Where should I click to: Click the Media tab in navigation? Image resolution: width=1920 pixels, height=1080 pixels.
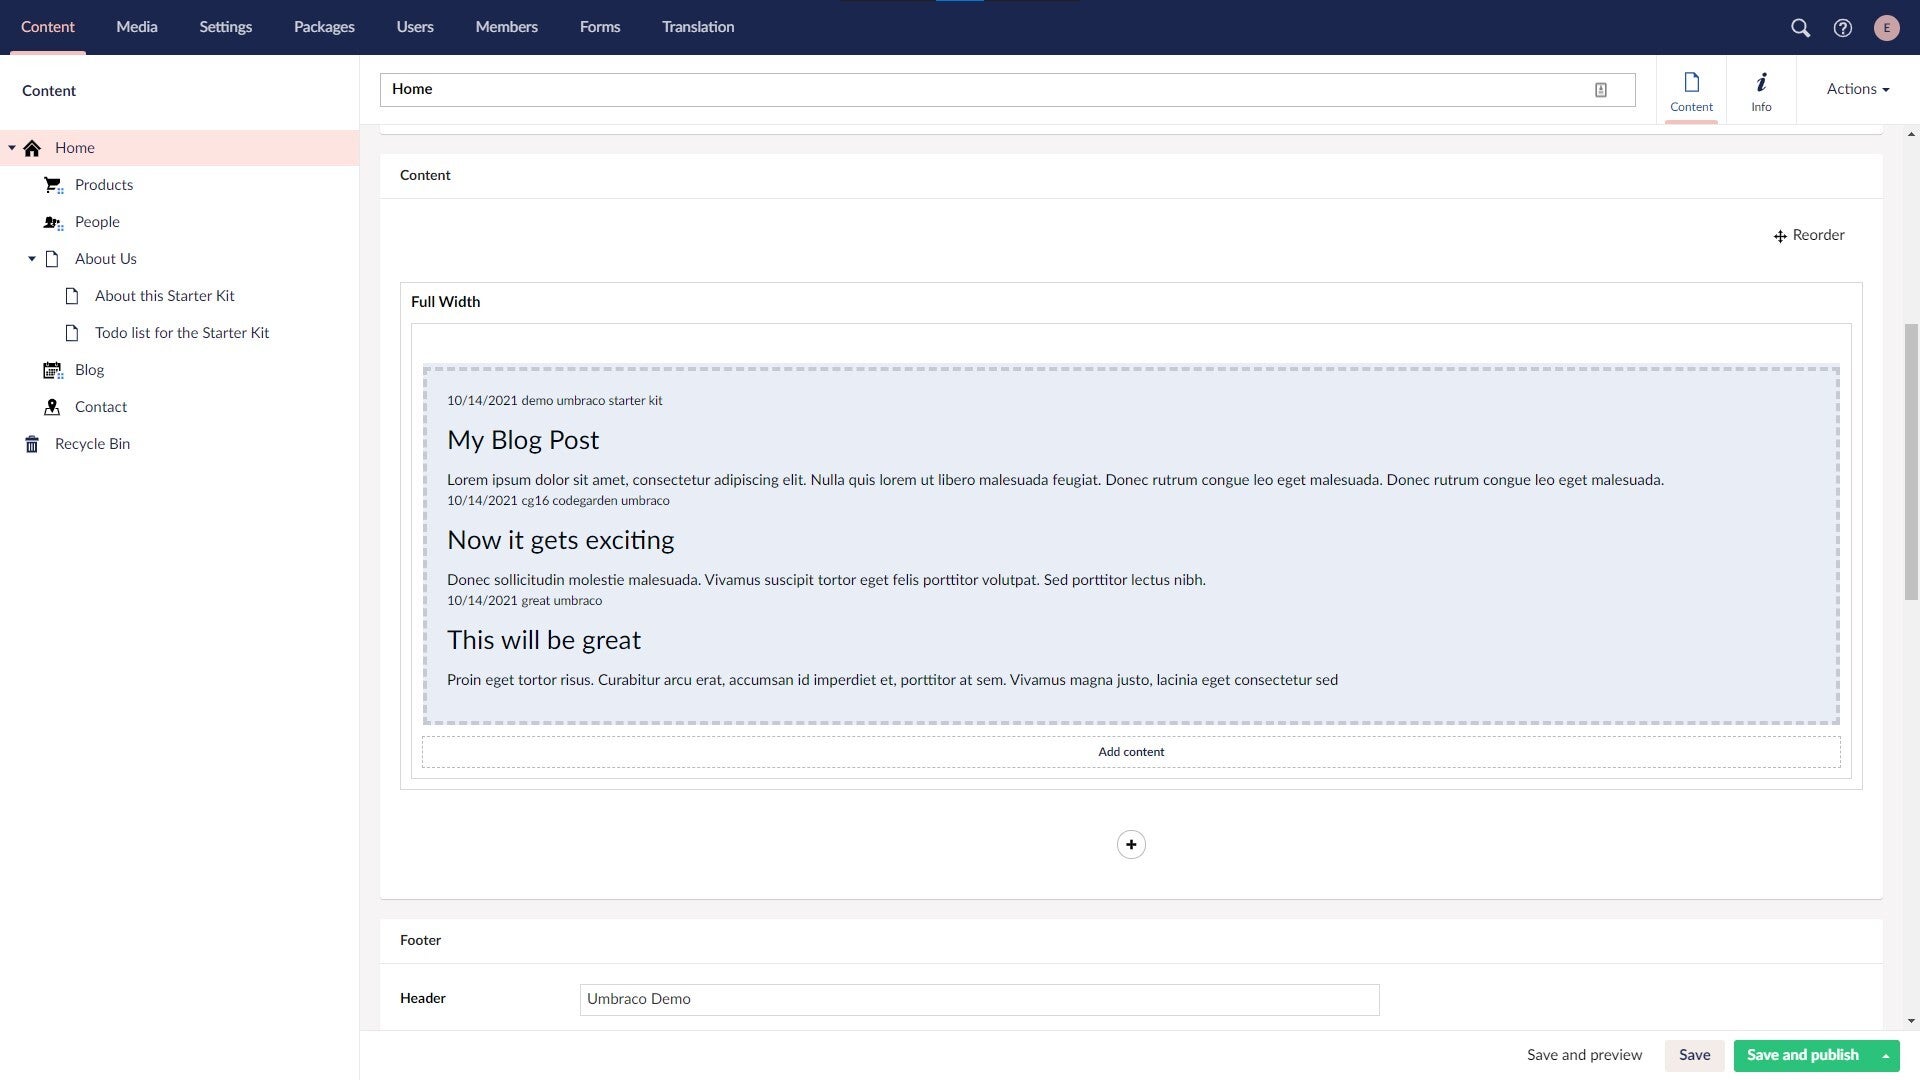[137, 26]
